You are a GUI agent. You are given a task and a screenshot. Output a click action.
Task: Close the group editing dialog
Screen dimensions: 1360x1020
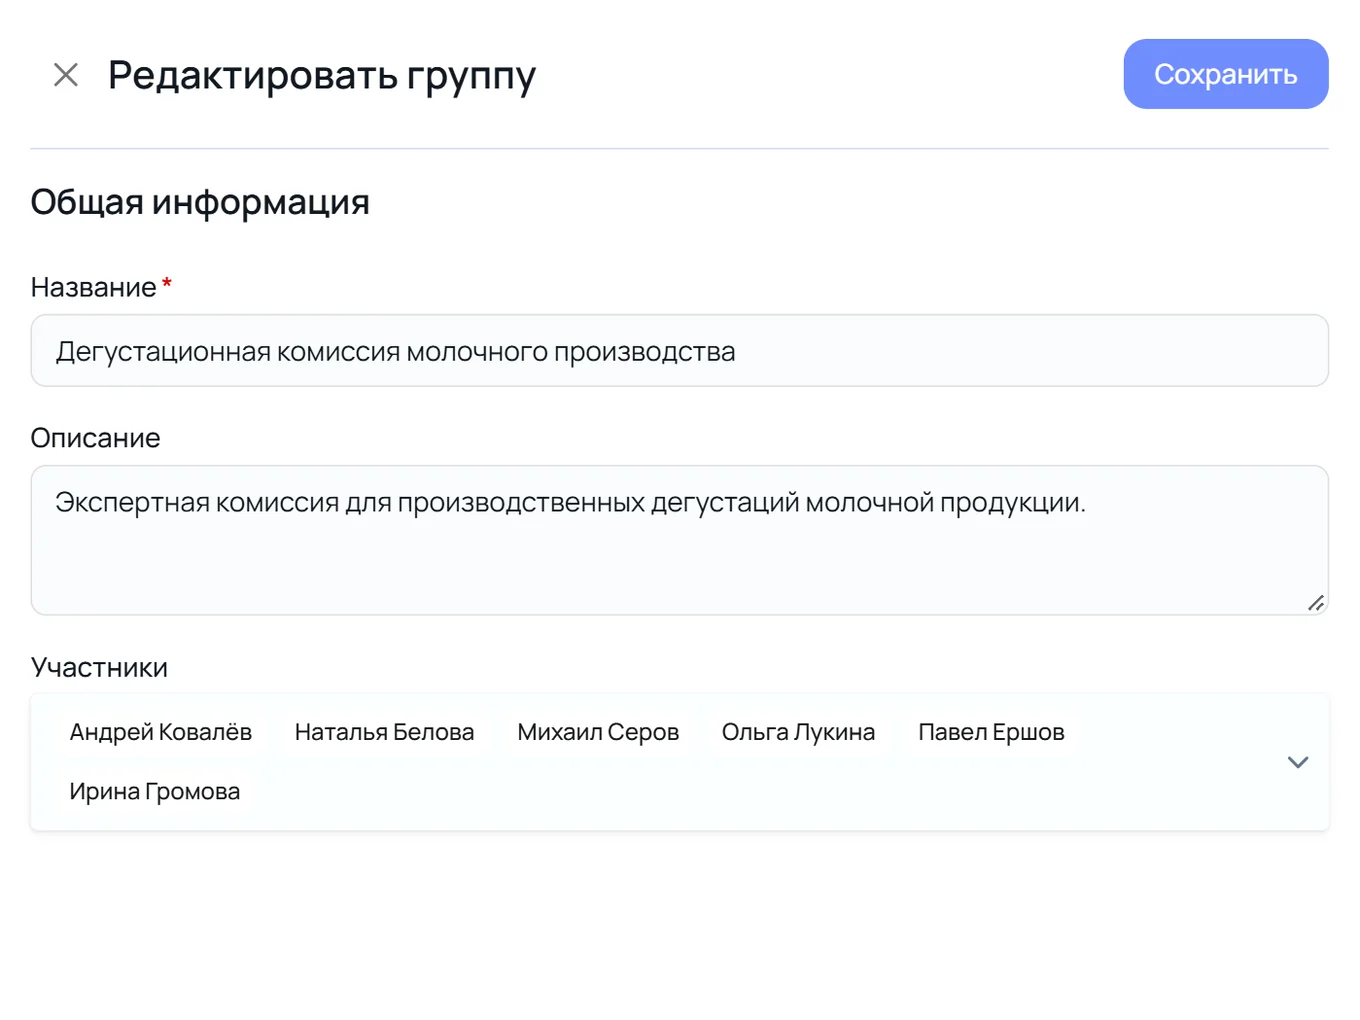[66, 75]
